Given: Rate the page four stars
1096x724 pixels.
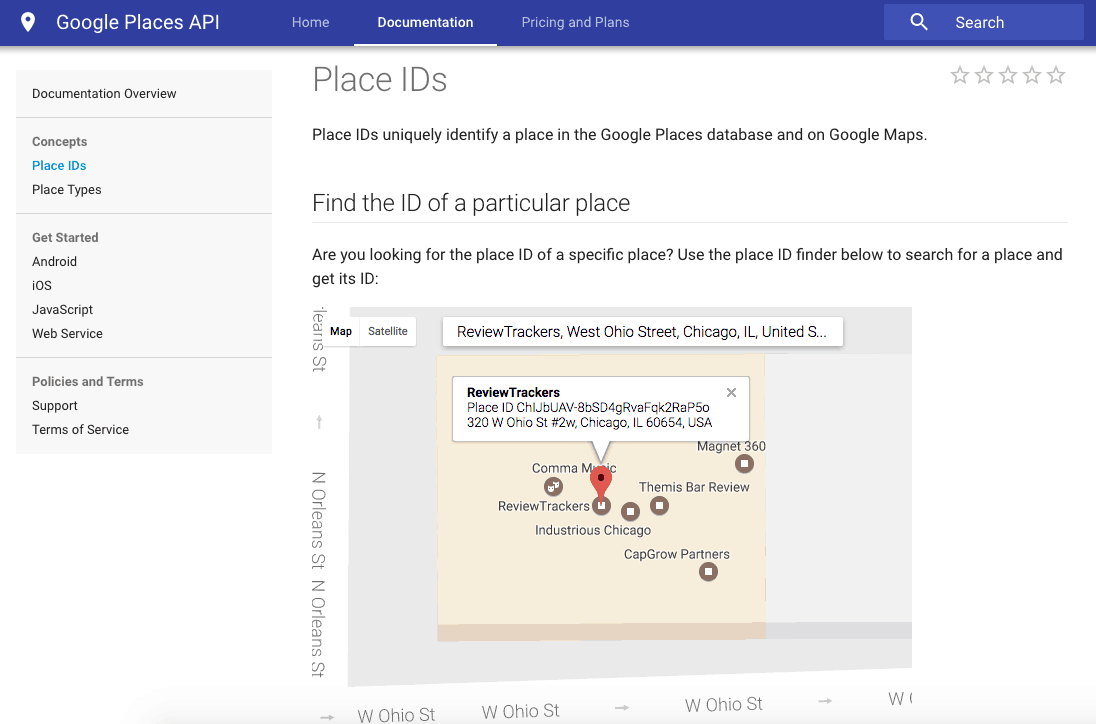Looking at the screenshot, I should coord(1032,75).
